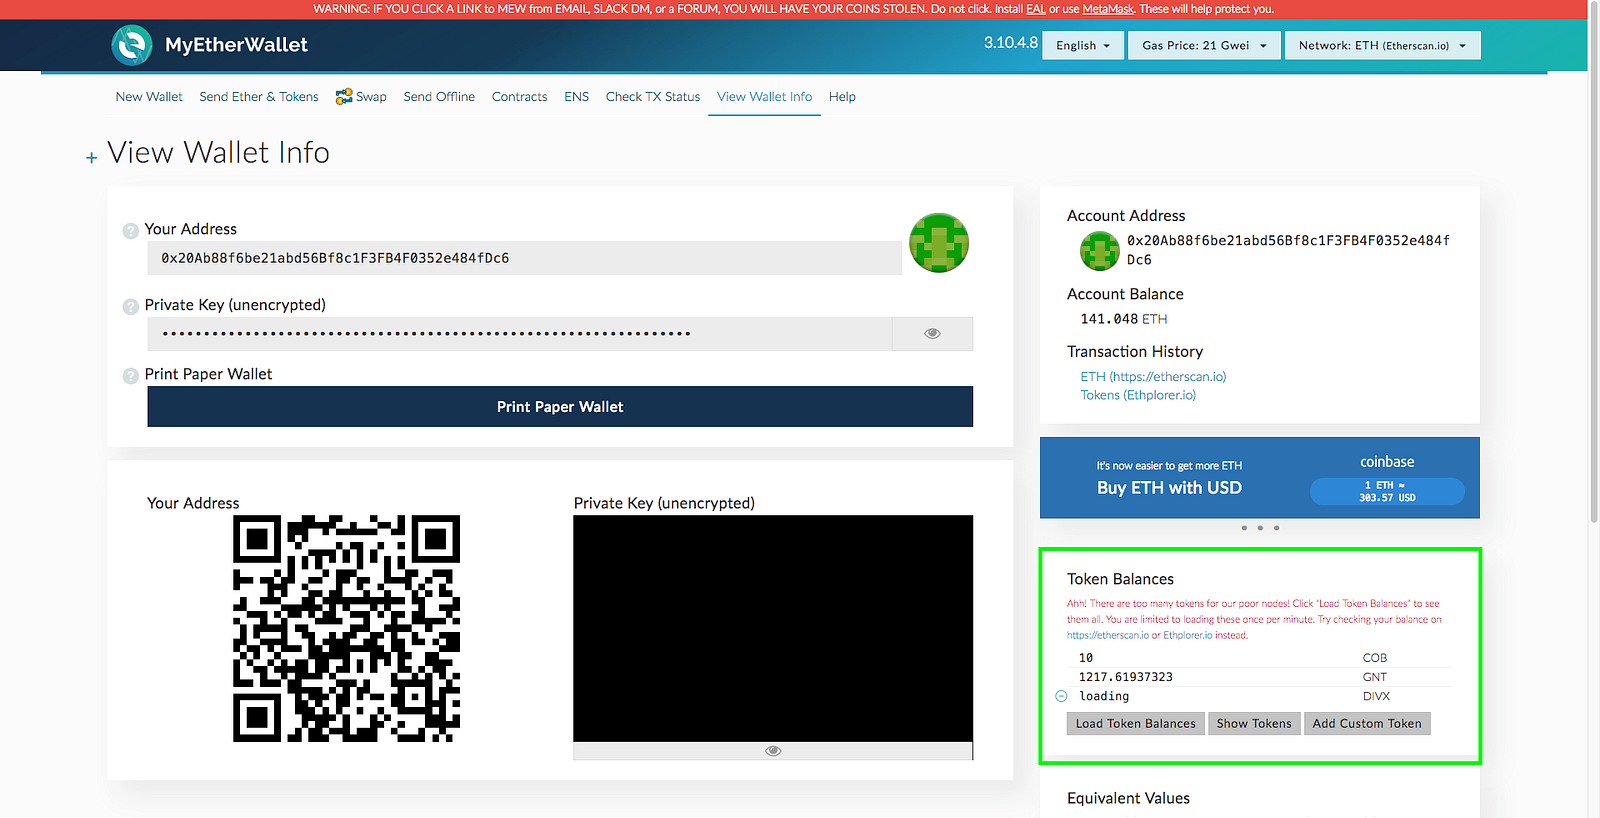
Task: Show private key QR code via eye icon
Action: click(x=773, y=751)
